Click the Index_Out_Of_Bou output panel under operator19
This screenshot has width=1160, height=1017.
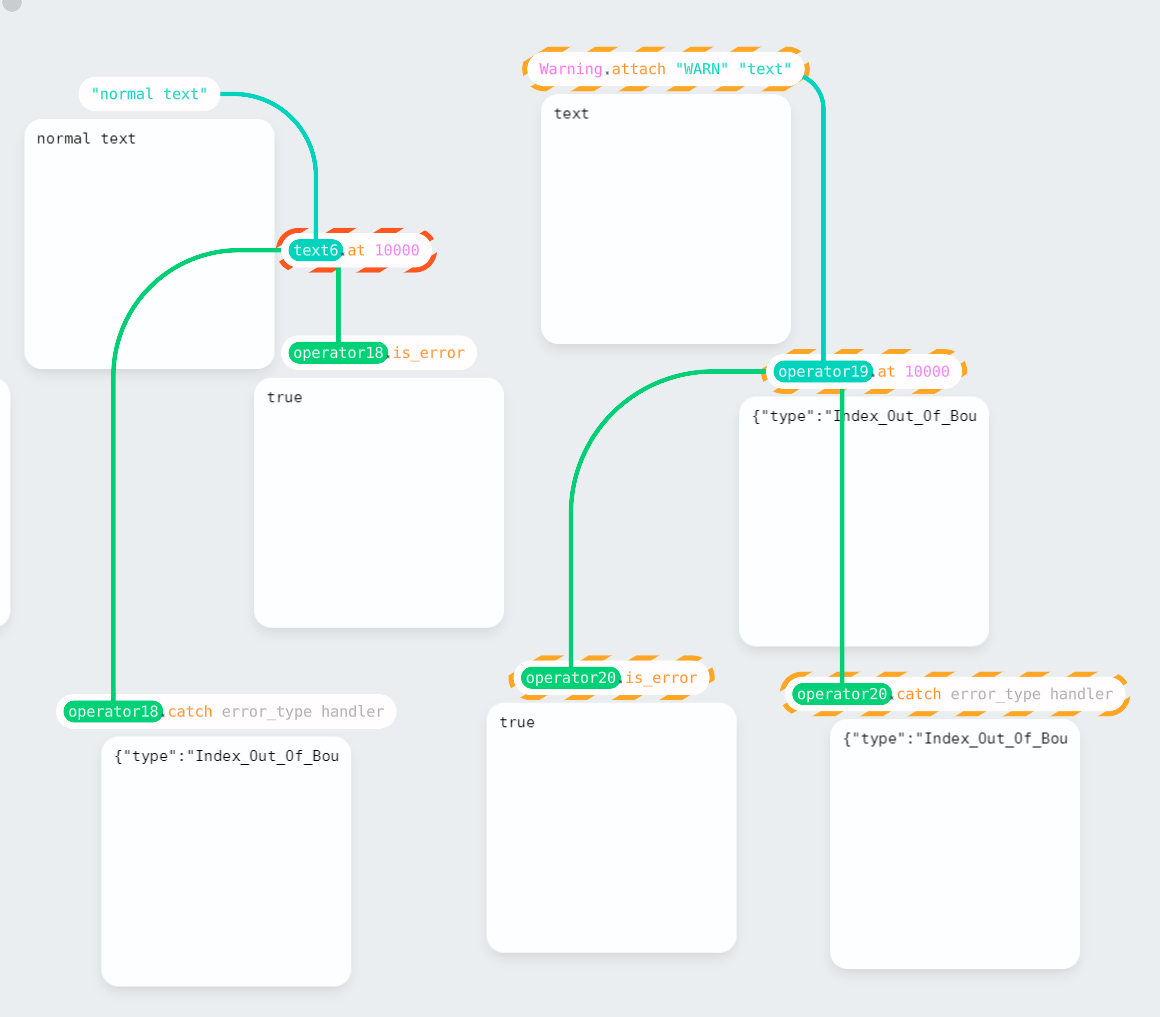point(863,520)
